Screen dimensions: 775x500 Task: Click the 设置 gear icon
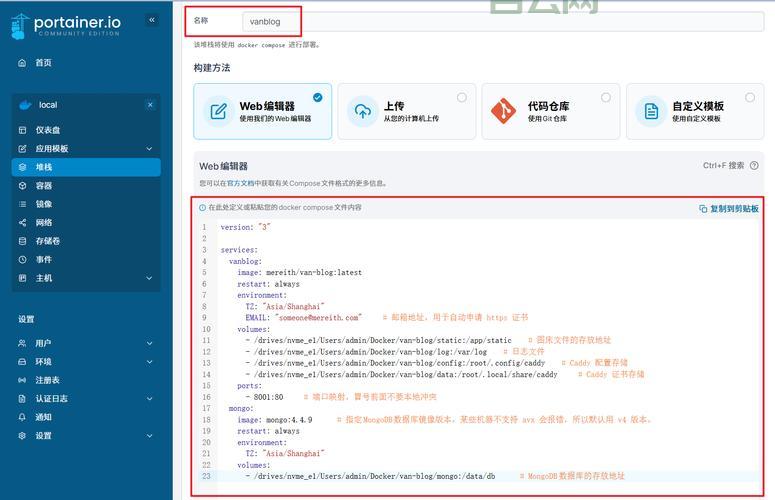pyautogui.click(x=22, y=436)
